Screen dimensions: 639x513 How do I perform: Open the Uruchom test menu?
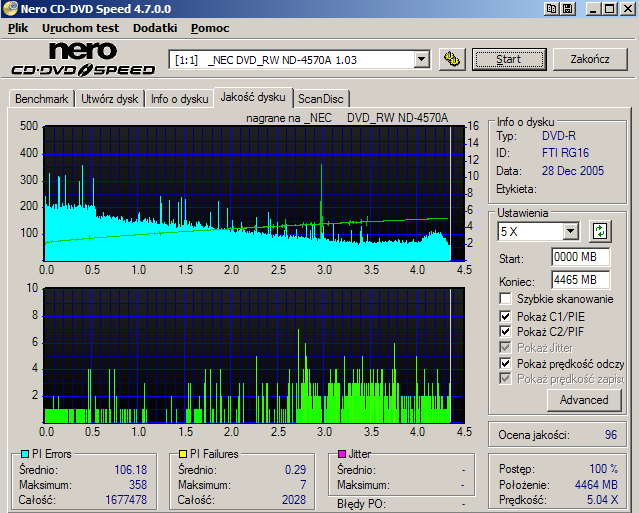click(80, 28)
